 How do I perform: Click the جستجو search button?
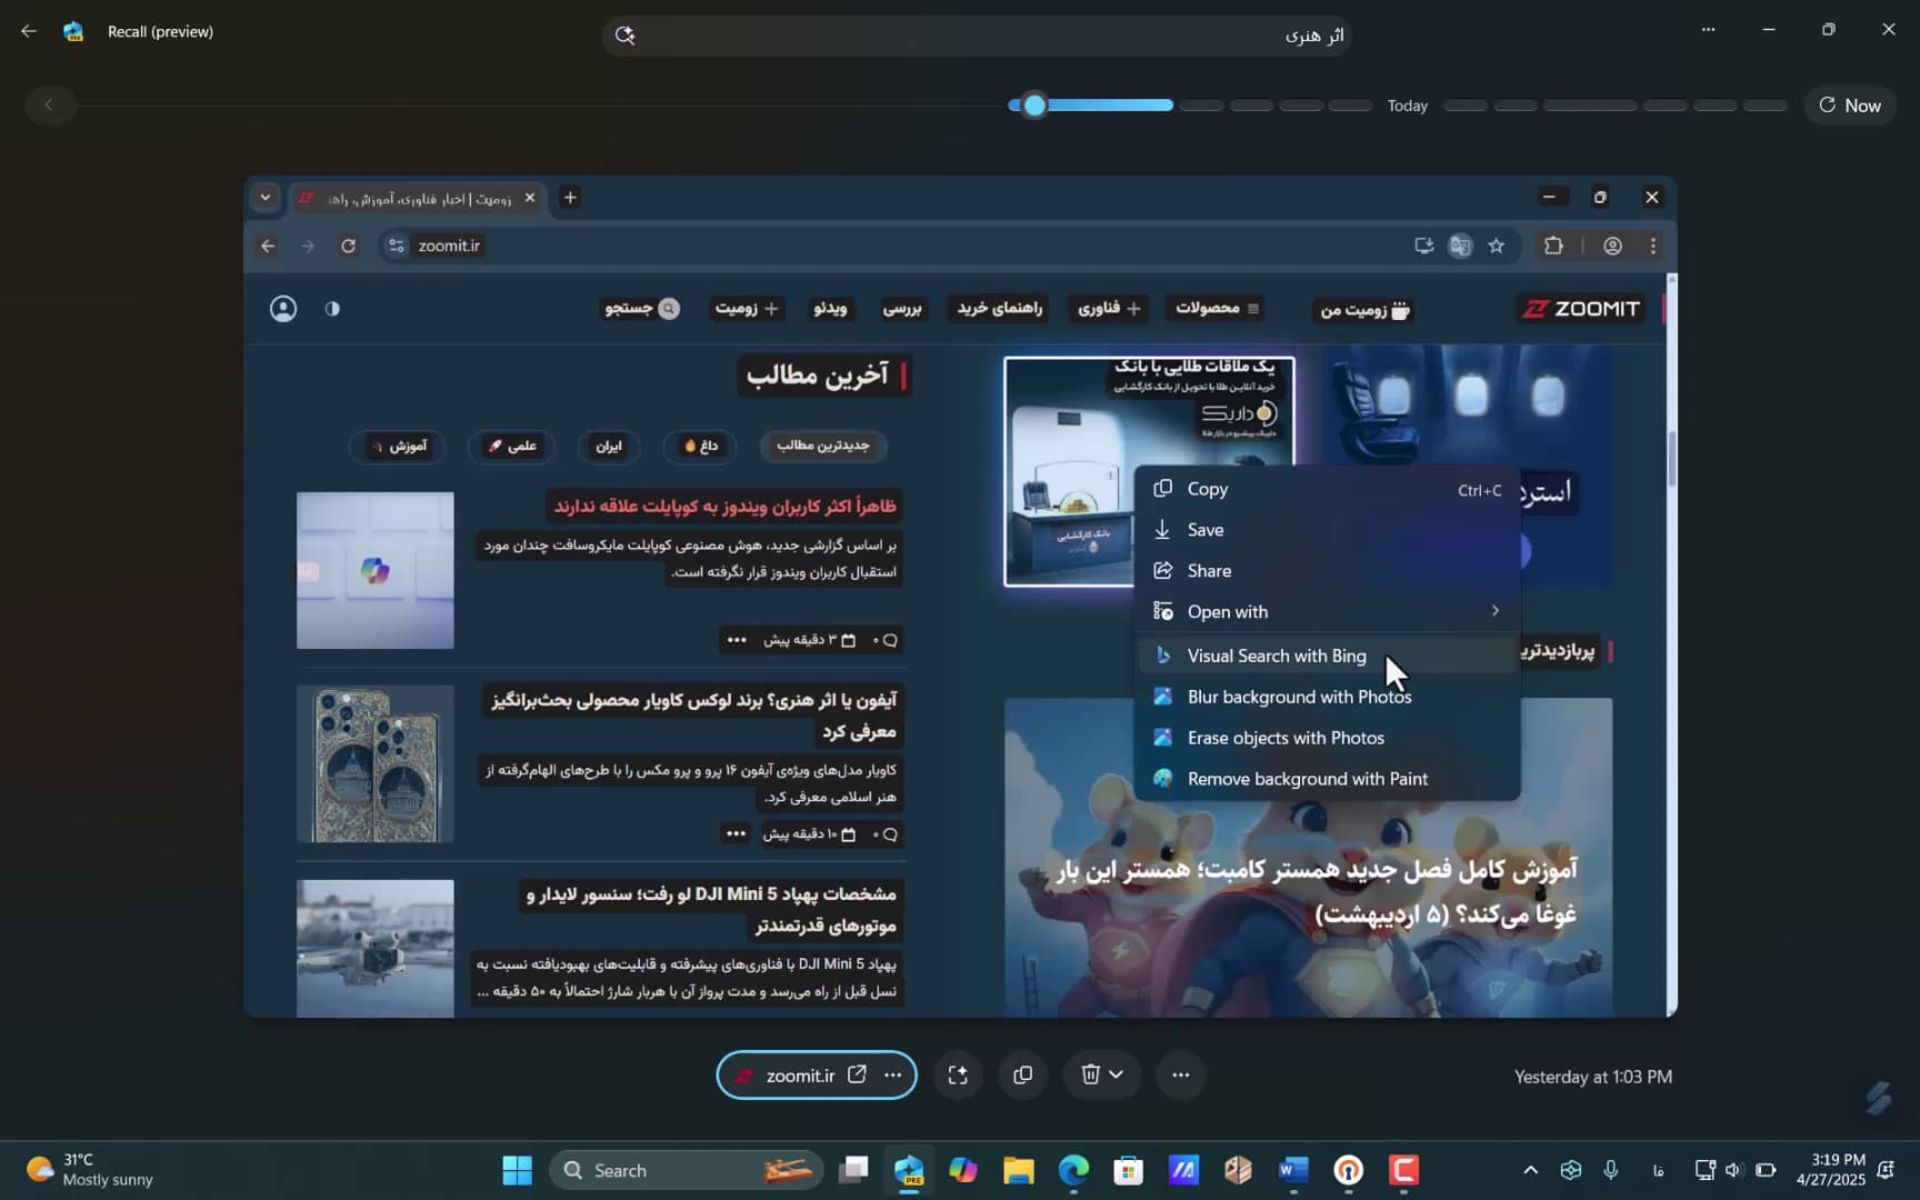click(x=641, y=309)
